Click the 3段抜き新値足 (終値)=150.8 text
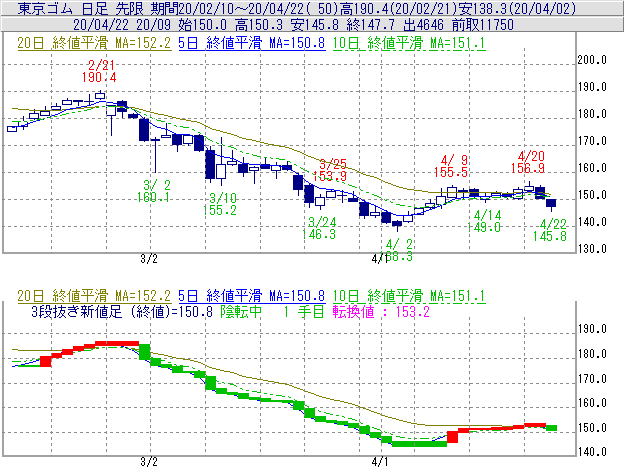This screenshot has width=624, height=474. click(x=122, y=312)
